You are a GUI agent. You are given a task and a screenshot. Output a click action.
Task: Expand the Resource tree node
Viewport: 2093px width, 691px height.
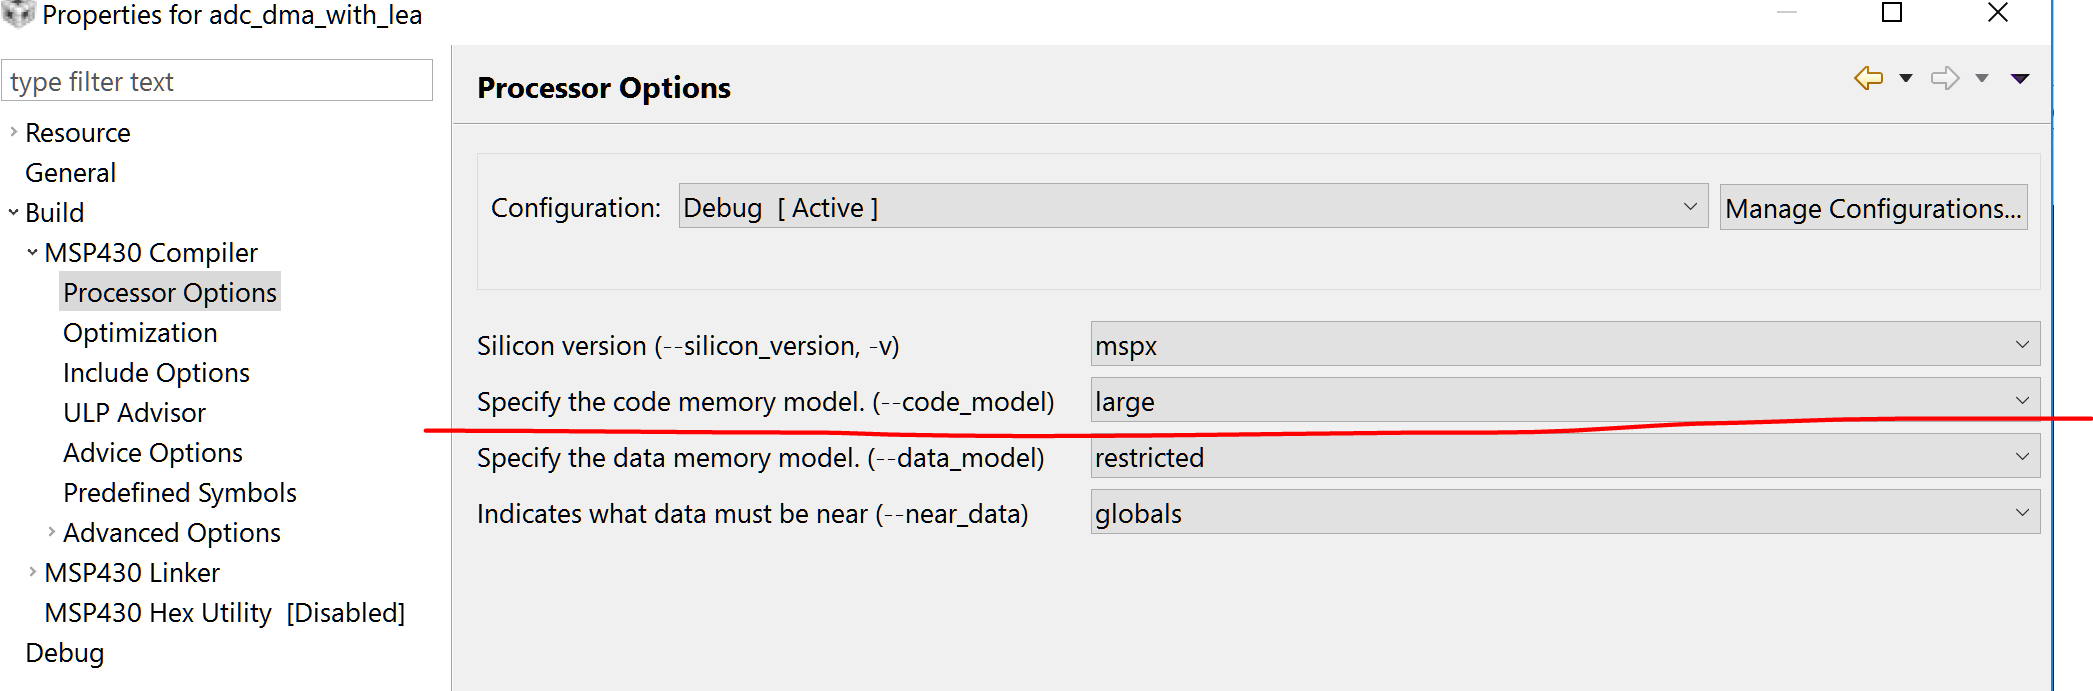click(13, 132)
